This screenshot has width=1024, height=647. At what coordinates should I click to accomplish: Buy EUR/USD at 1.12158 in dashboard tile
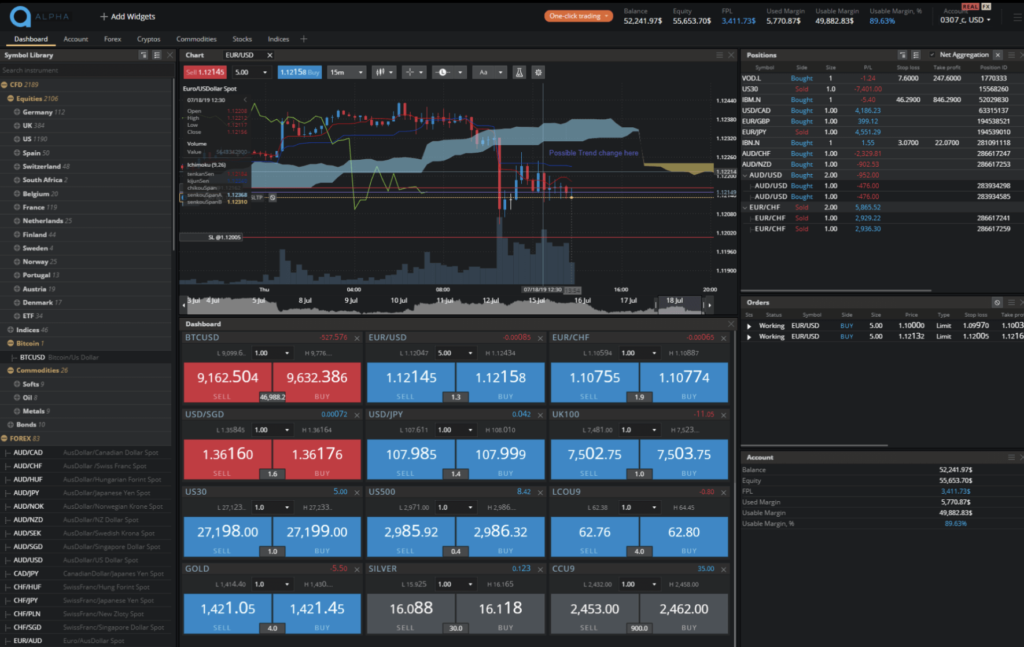tap(501, 382)
